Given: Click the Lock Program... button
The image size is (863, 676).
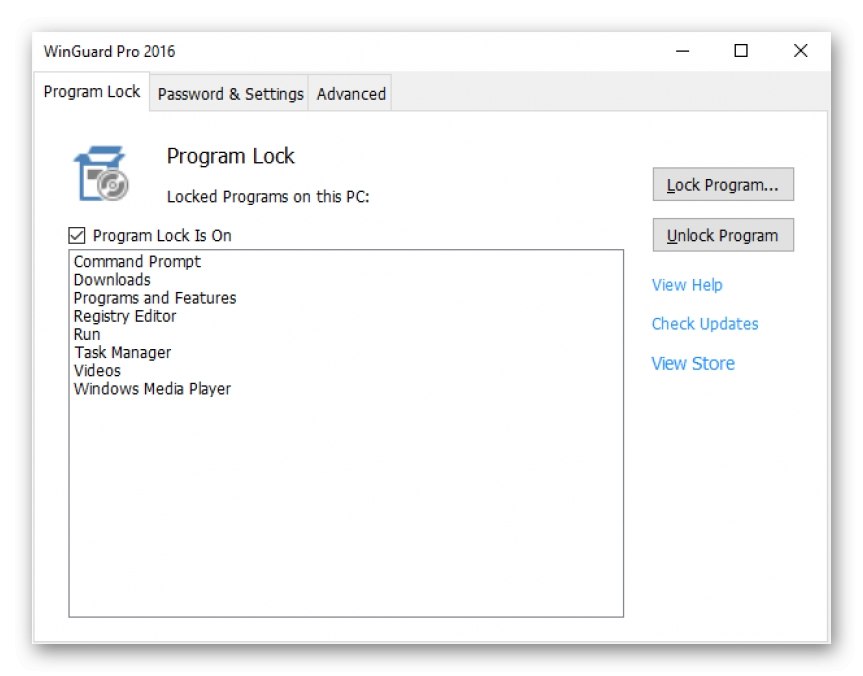Looking at the screenshot, I should tap(723, 184).
